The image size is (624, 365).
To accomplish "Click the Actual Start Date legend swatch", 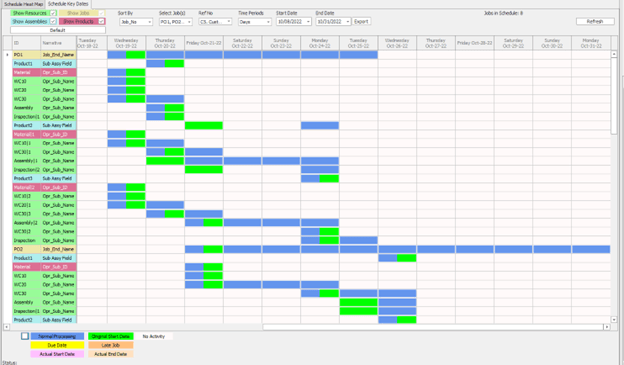I will [57, 354].
